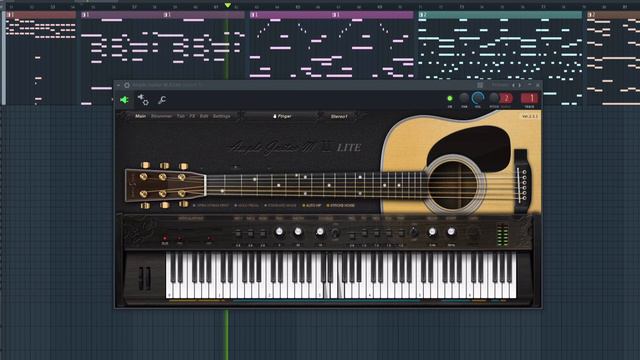Toggle the Auto HP option
Image resolution: width=640 pixels, height=360 pixels.
[x=312, y=205]
